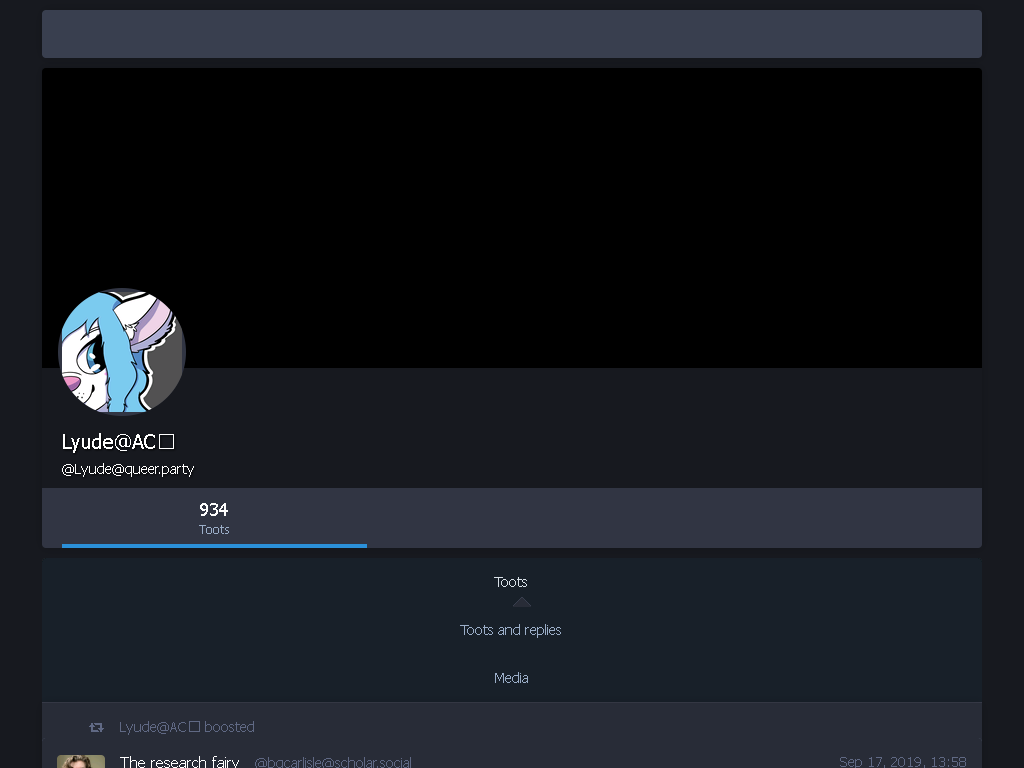Click the emoji placeholder in the boosted line
Screen dimensions: 1024x768
(x=194, y=727)
